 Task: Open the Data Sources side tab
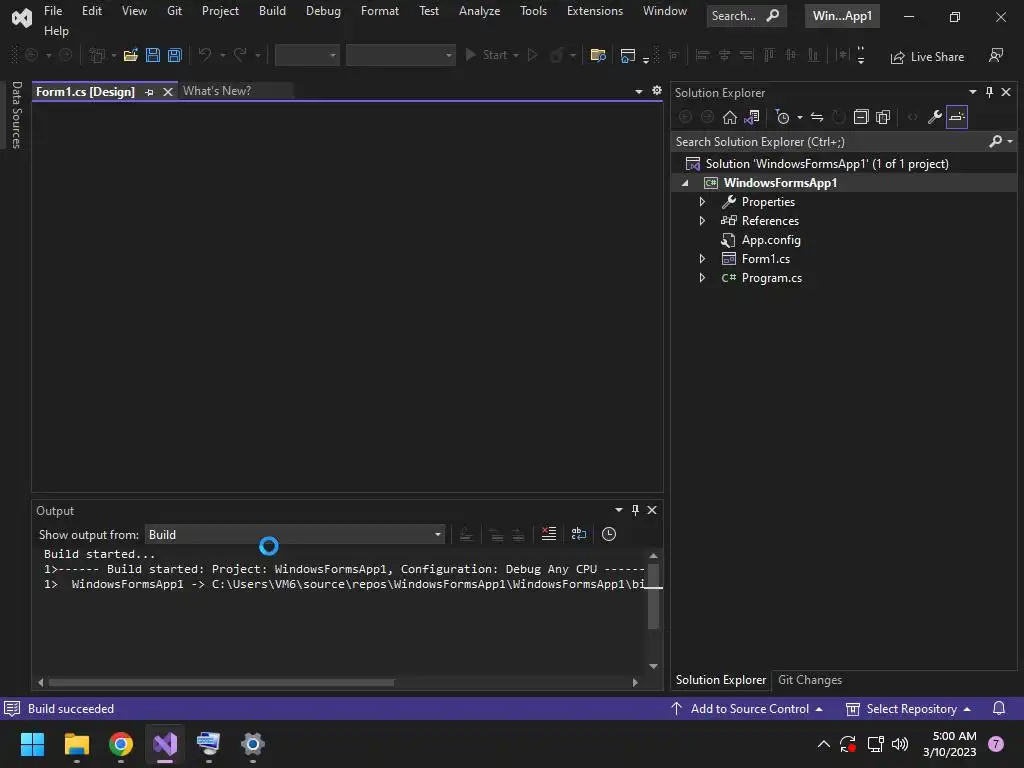pyautogui.click(x=16, y=115)
